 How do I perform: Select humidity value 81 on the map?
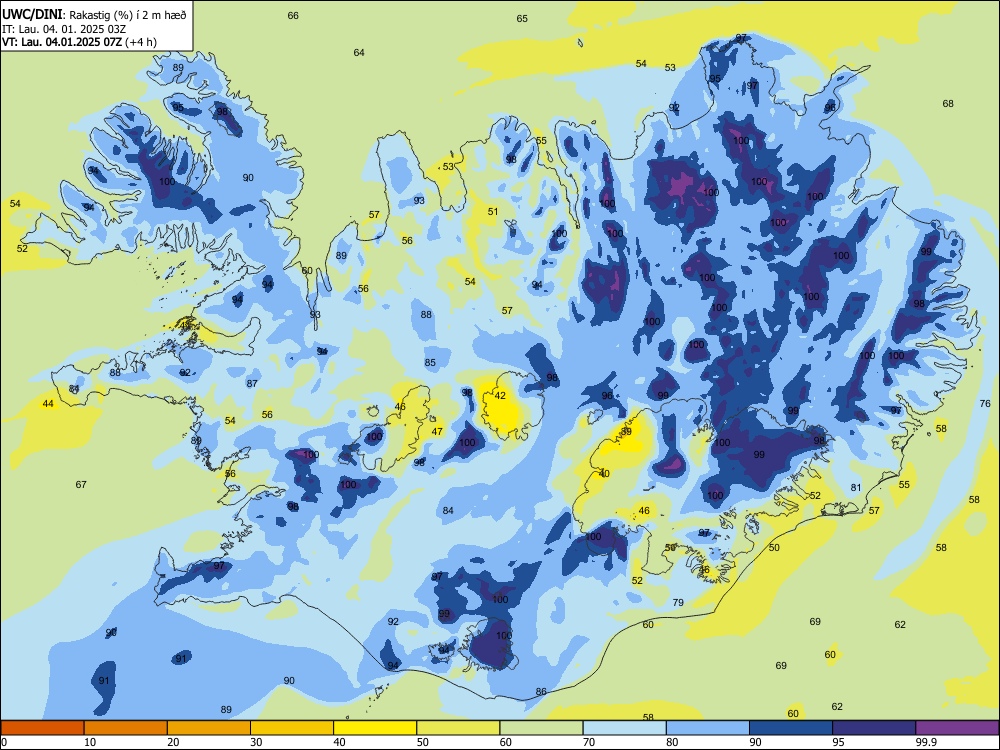pyautogui.click(x=856, y=488)
